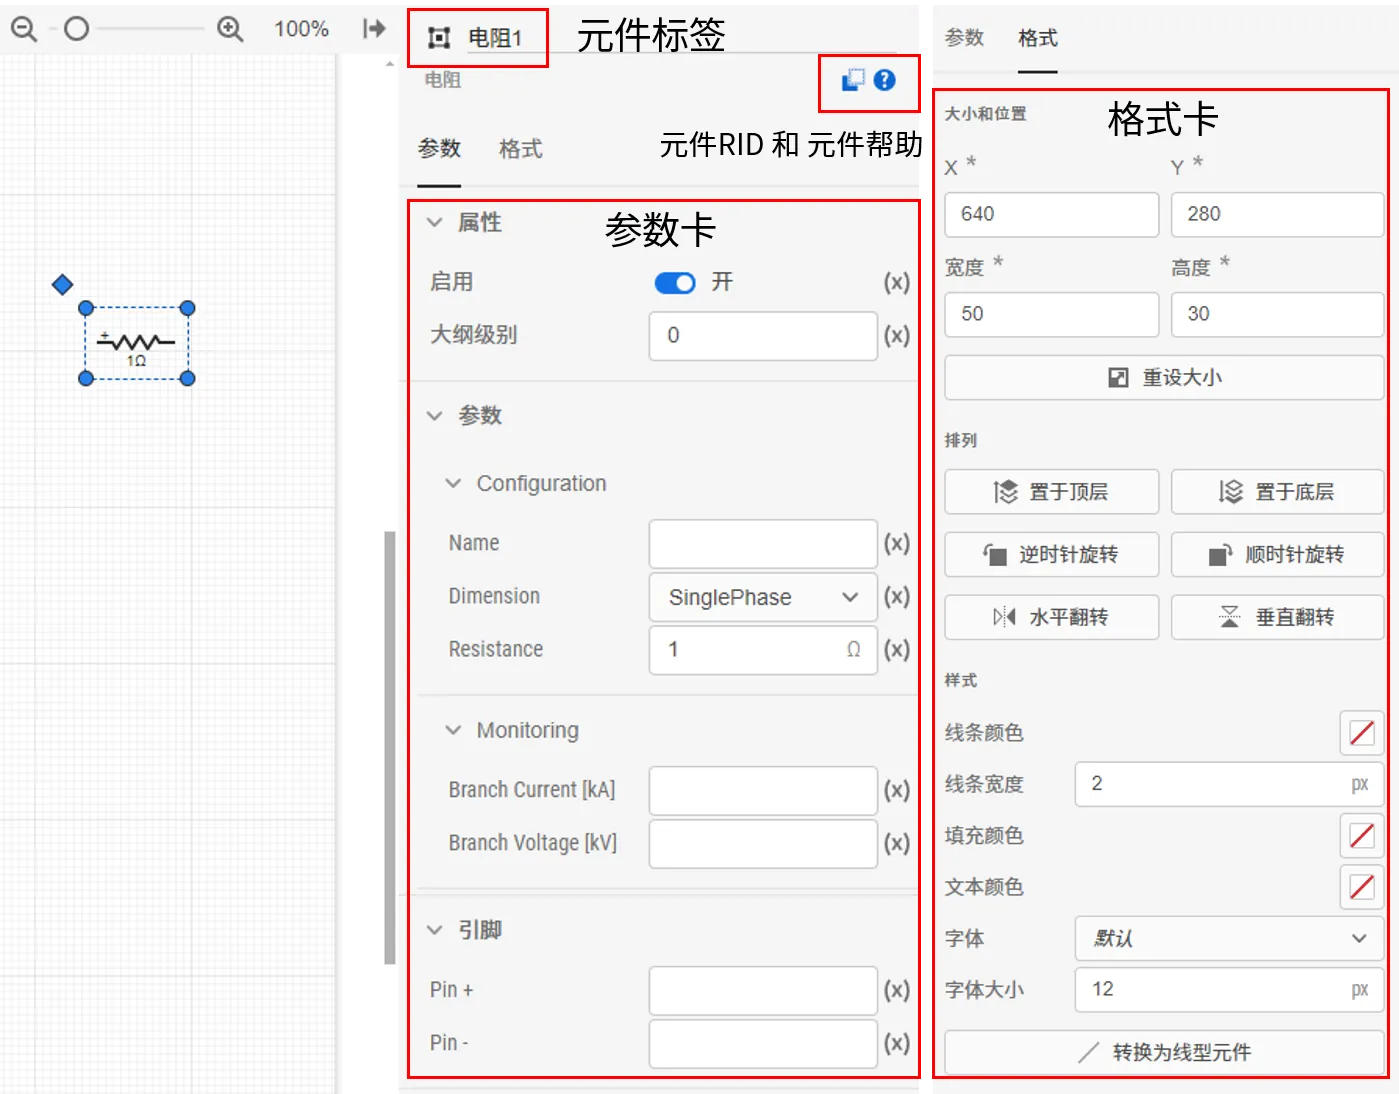Screen dimensions: 1399x1094
Task: Click the 宽度 field showing 50
Action: pos(1052,314)
